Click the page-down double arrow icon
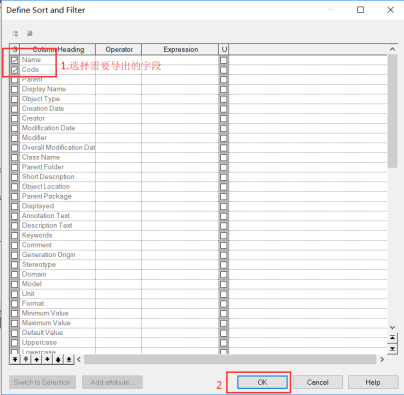This screenshot has width=404, height=395. (58, 359)
